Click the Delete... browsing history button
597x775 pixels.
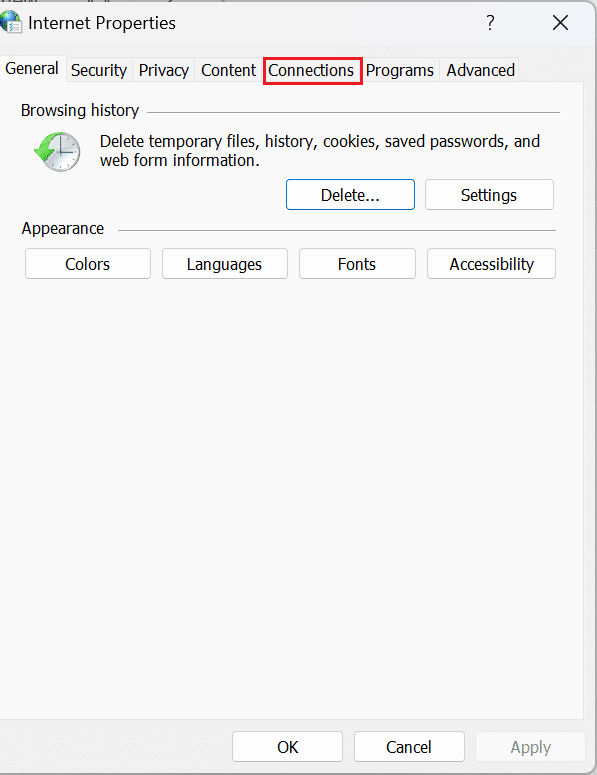[350, 195]
